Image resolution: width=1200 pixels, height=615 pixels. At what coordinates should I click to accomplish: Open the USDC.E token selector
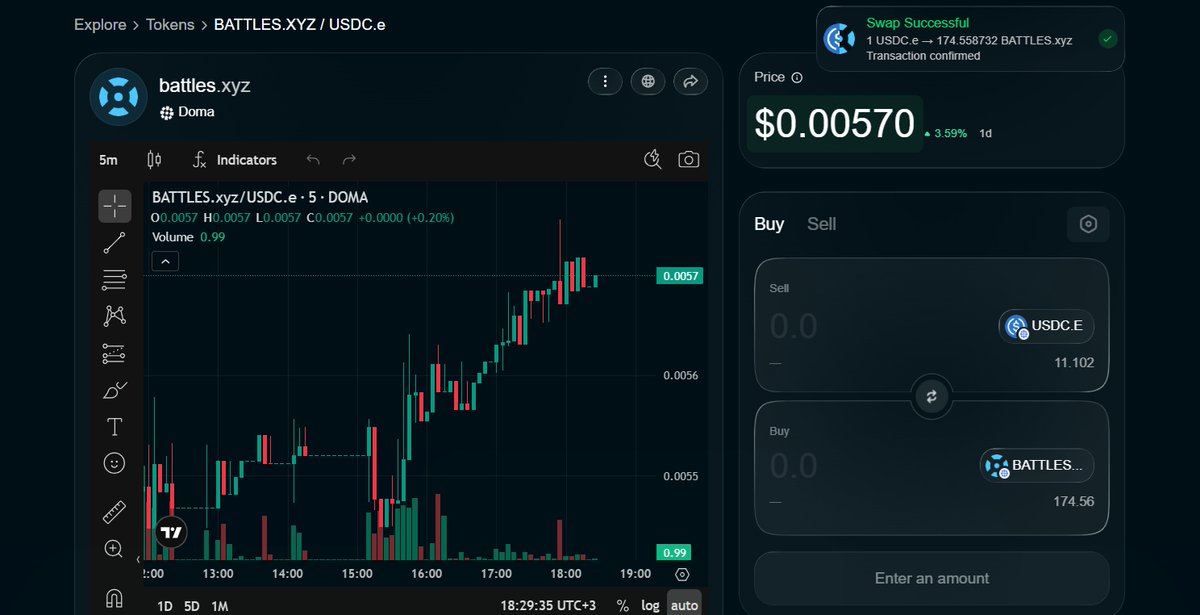(x=1046, y=326)
